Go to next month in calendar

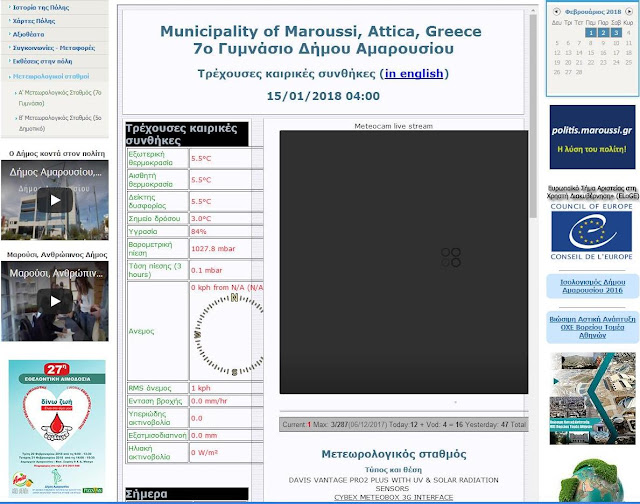629,12
